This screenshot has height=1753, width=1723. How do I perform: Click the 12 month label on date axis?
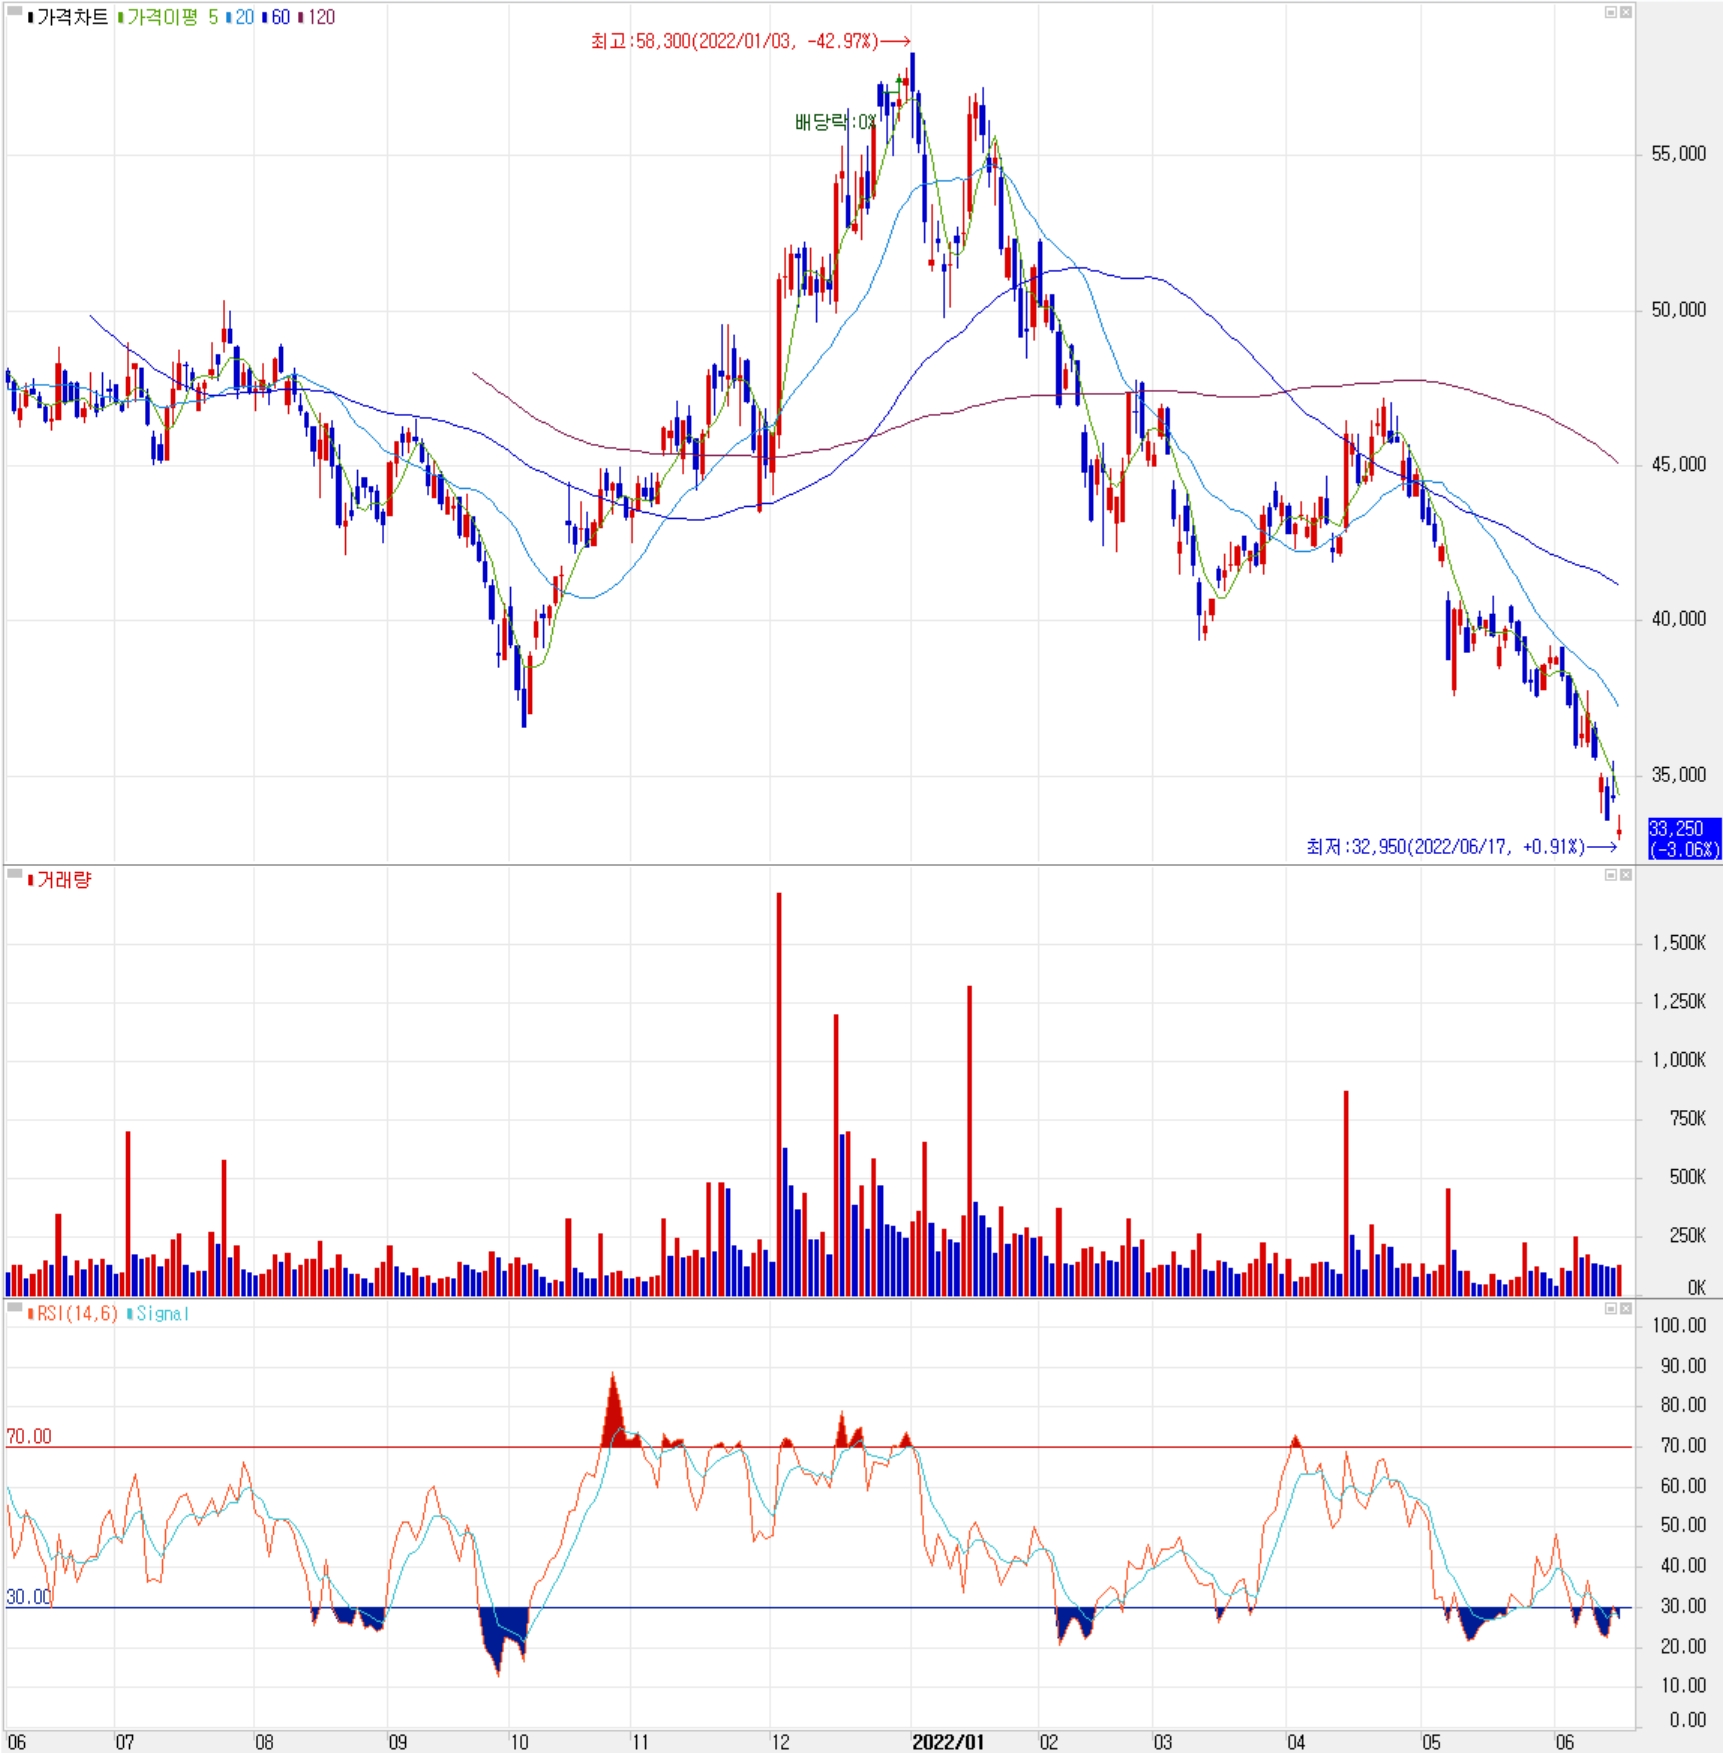(x=780, y=1742)
